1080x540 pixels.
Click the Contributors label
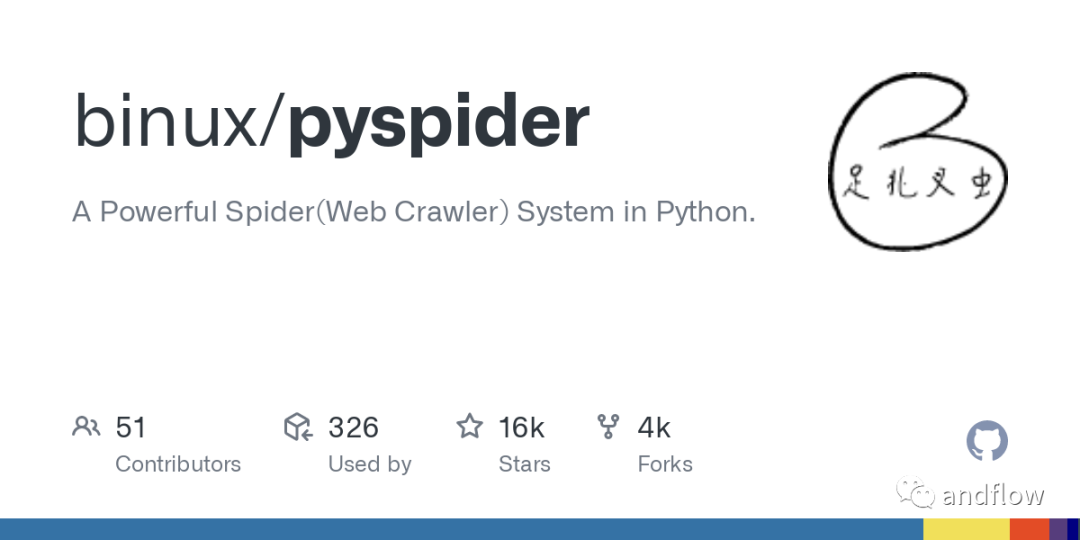(x=178, y=464)
